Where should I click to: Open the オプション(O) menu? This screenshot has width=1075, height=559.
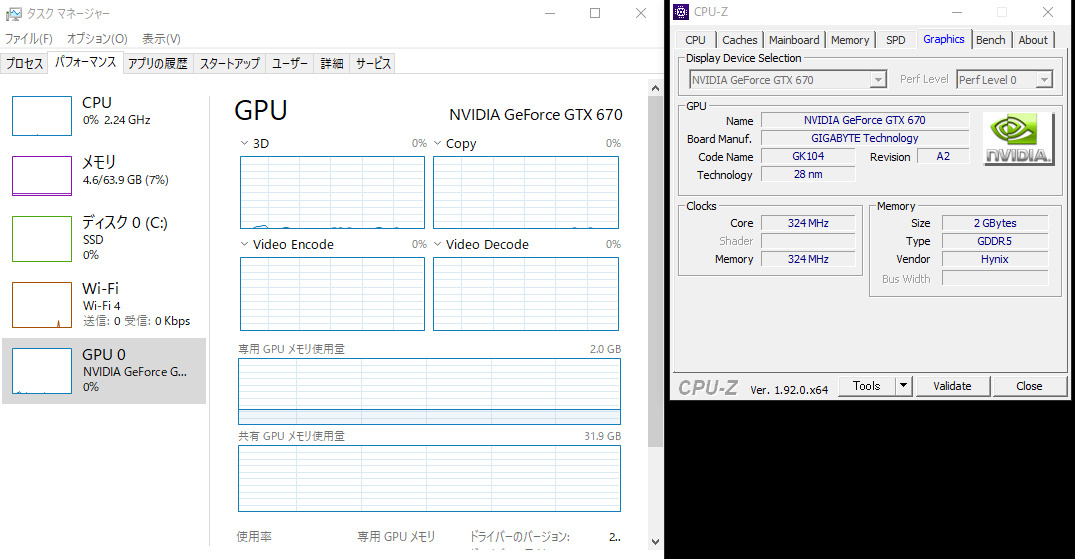(x=97, y=38)
